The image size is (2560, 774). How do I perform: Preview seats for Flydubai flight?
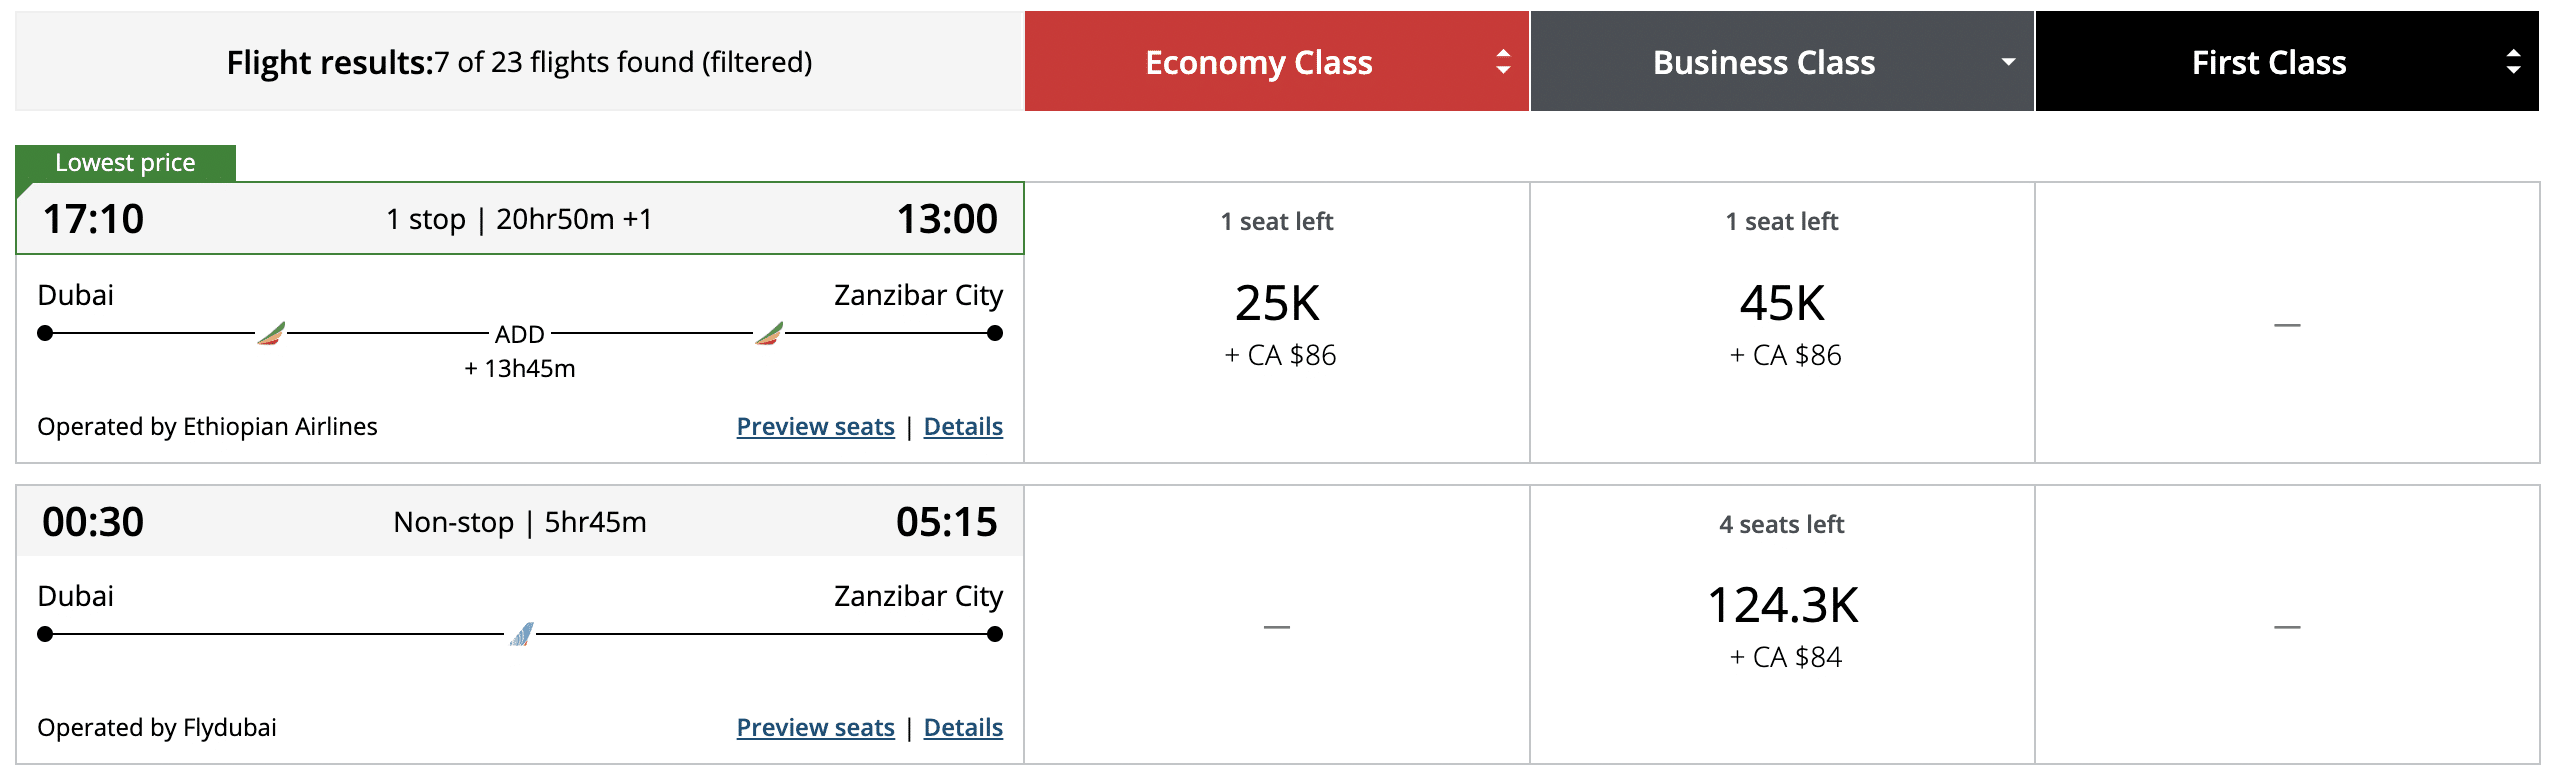(x=815, y=728)
